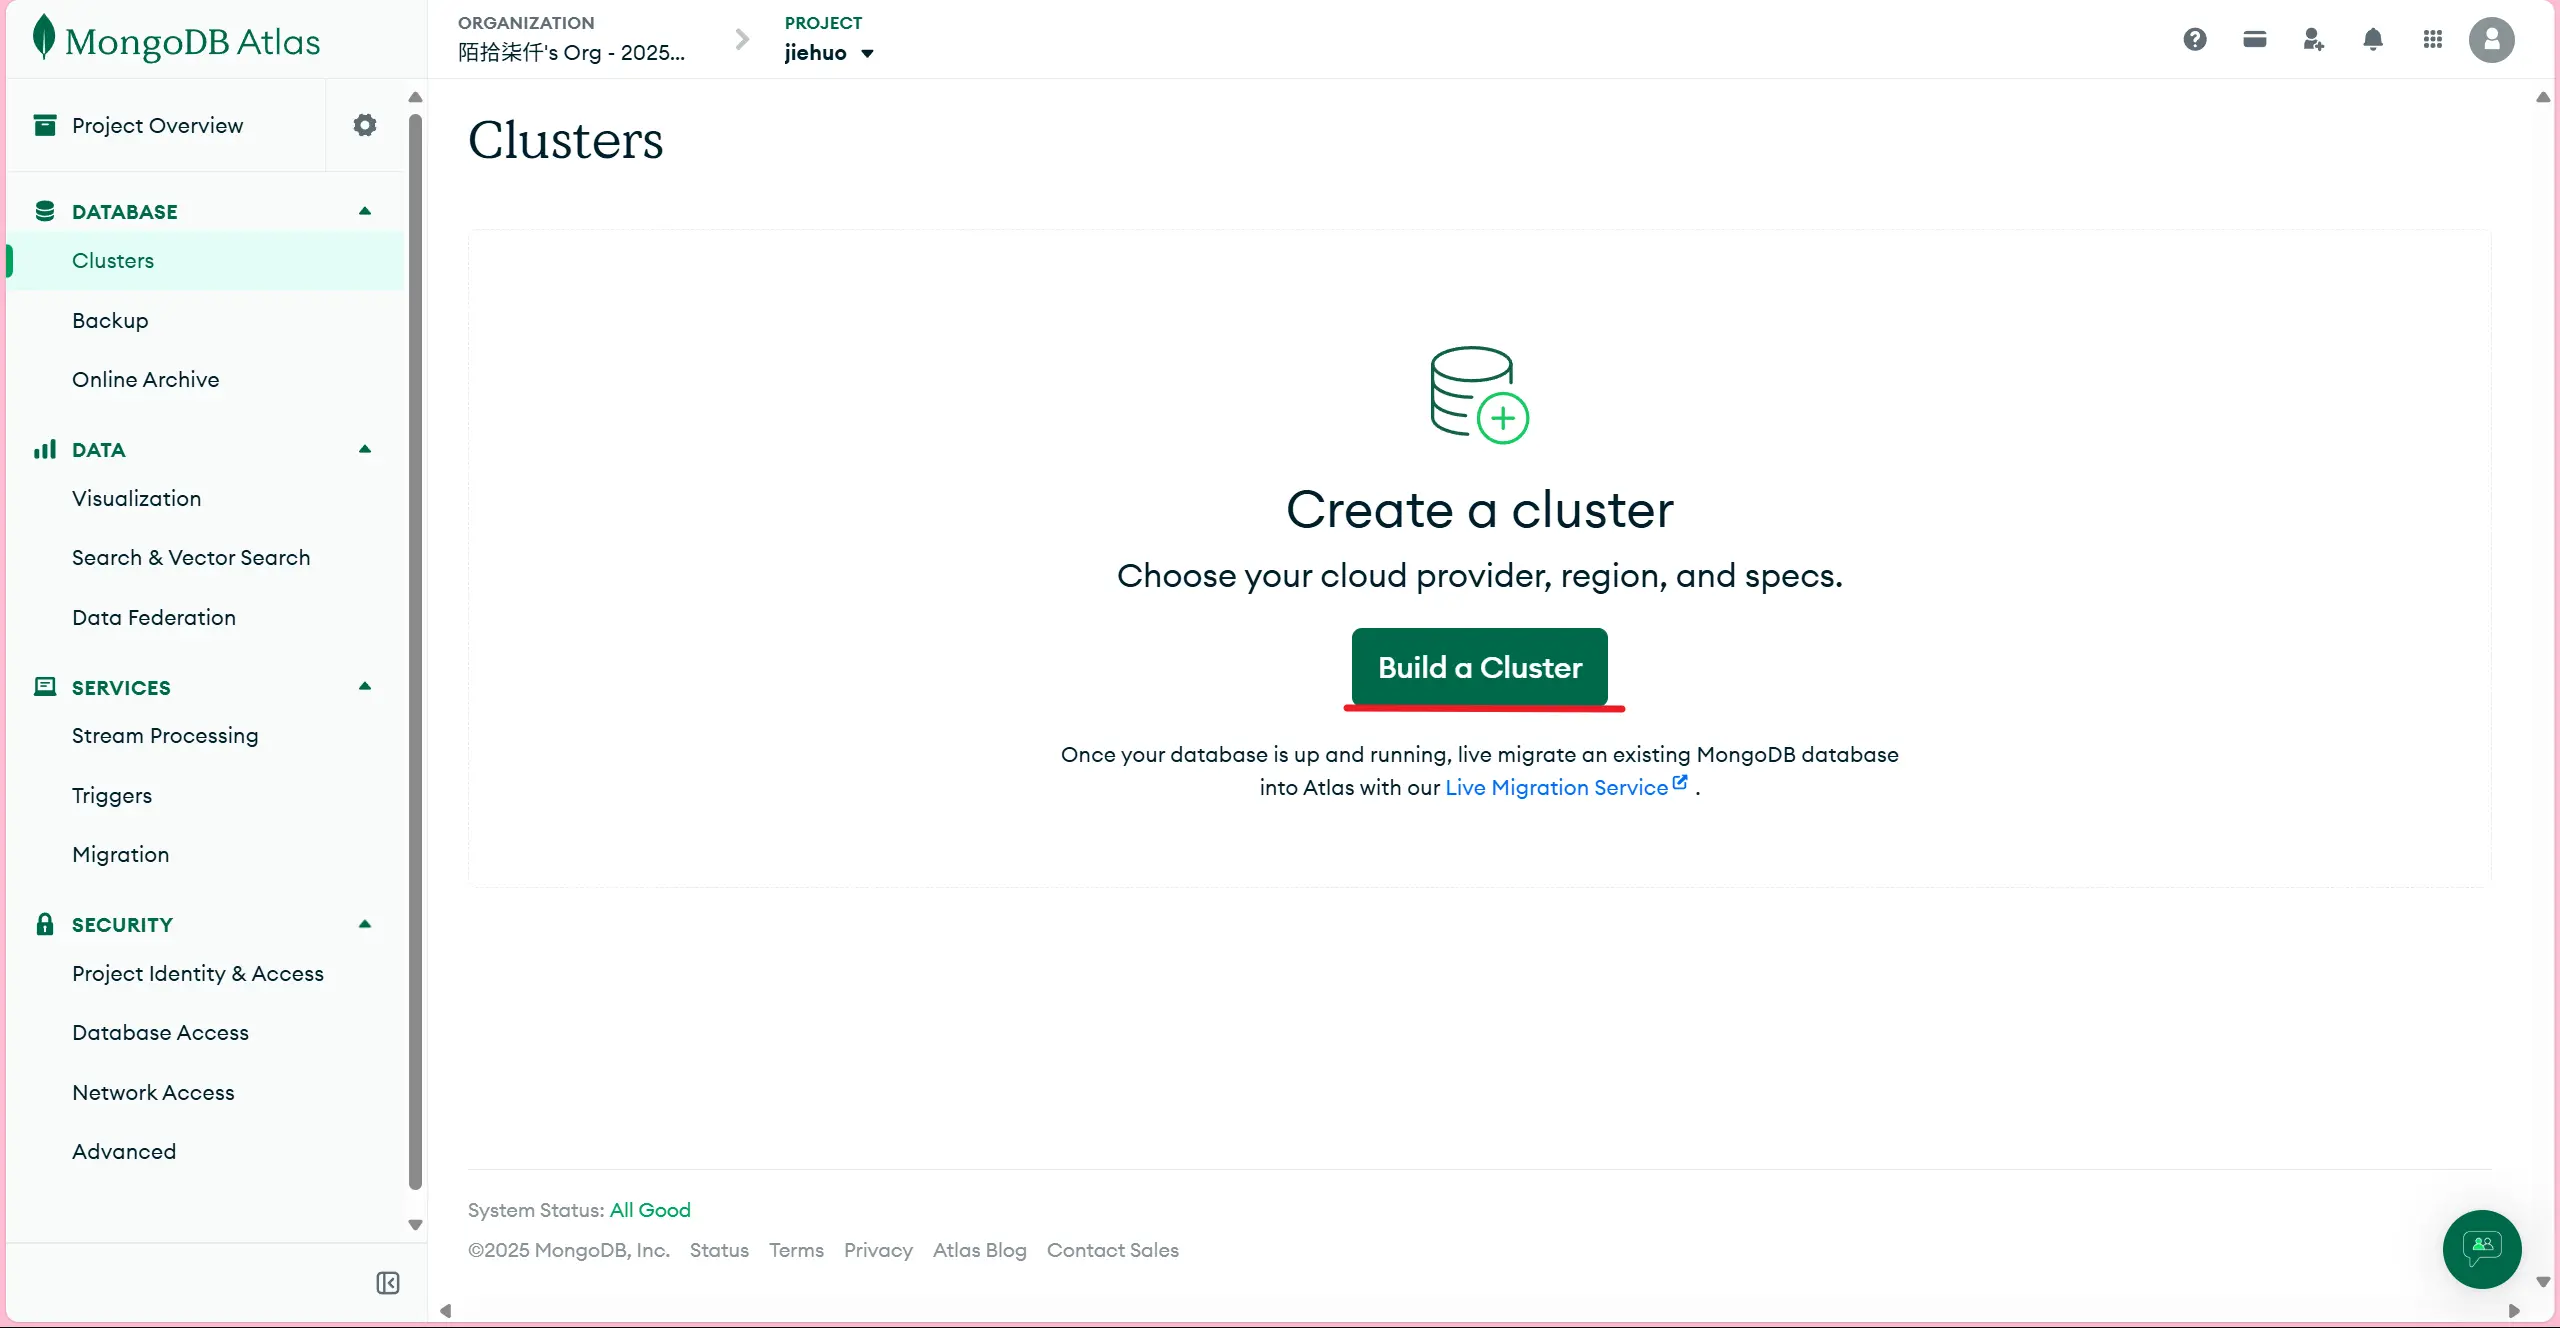This screenshot has height=1328, width=2560.
Task: Click the sidebar scroll down arrow
Action: [x=415, y=1224]
